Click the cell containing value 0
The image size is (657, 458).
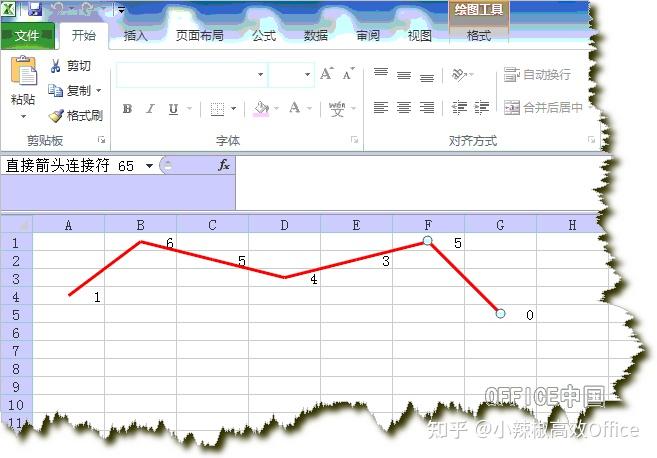[x=500, y=315]
